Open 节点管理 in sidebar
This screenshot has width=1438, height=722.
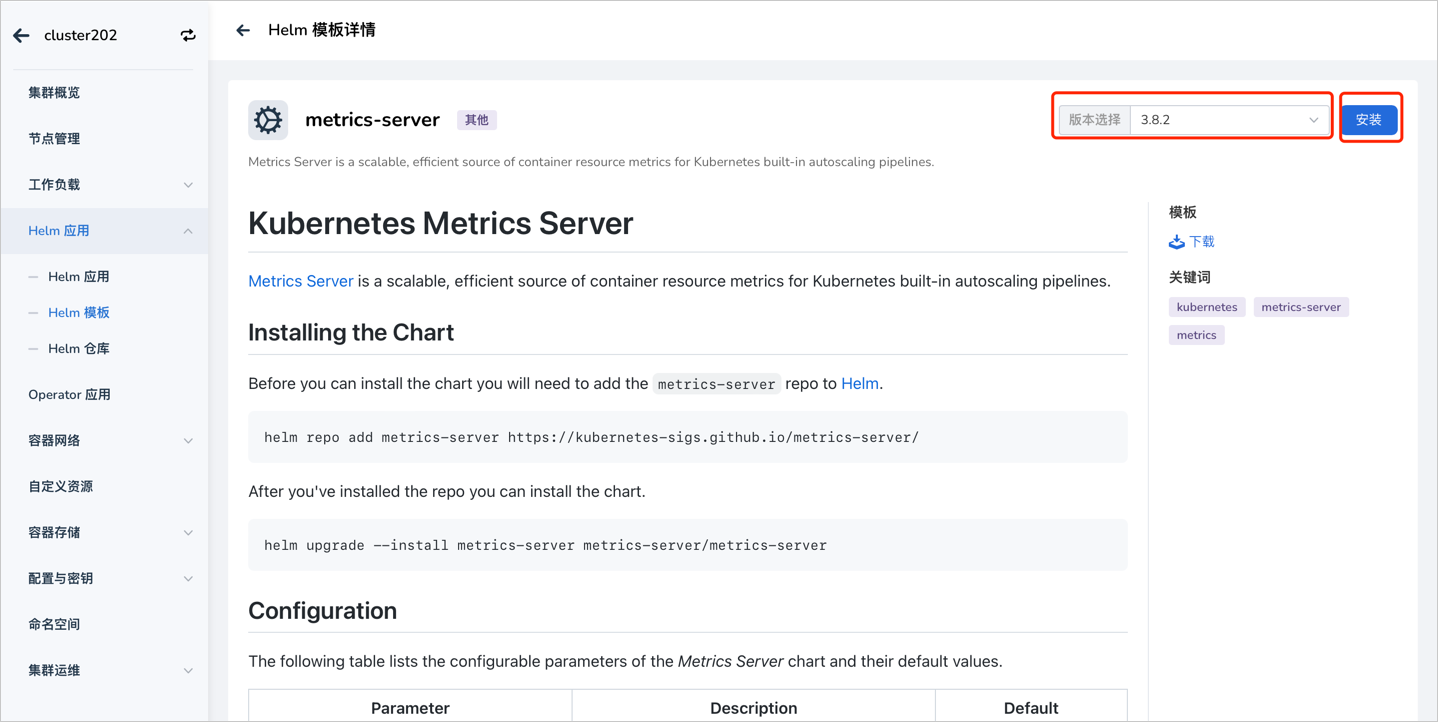(x=54, y=139)
